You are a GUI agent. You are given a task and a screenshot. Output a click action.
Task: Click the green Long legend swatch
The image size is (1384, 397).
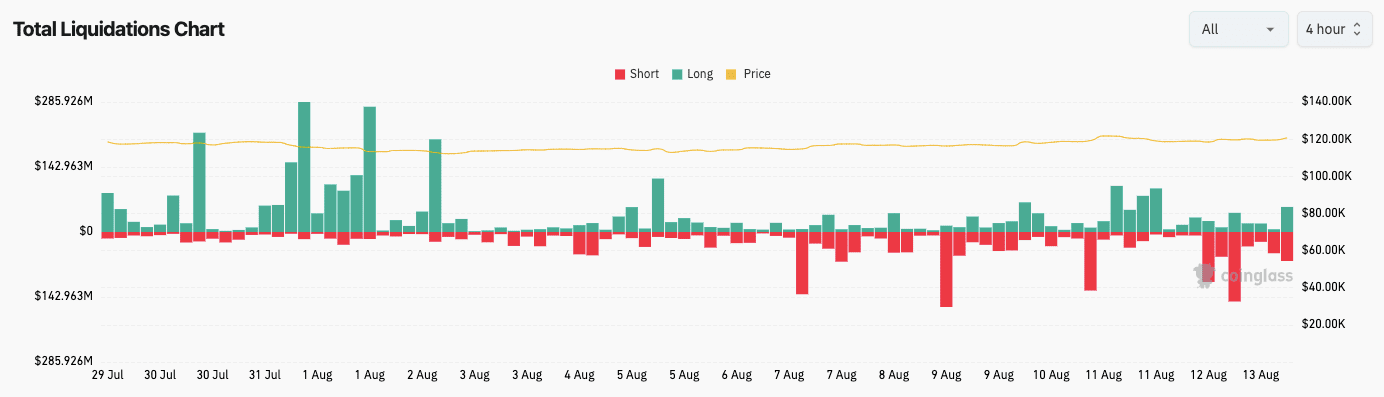677,74
